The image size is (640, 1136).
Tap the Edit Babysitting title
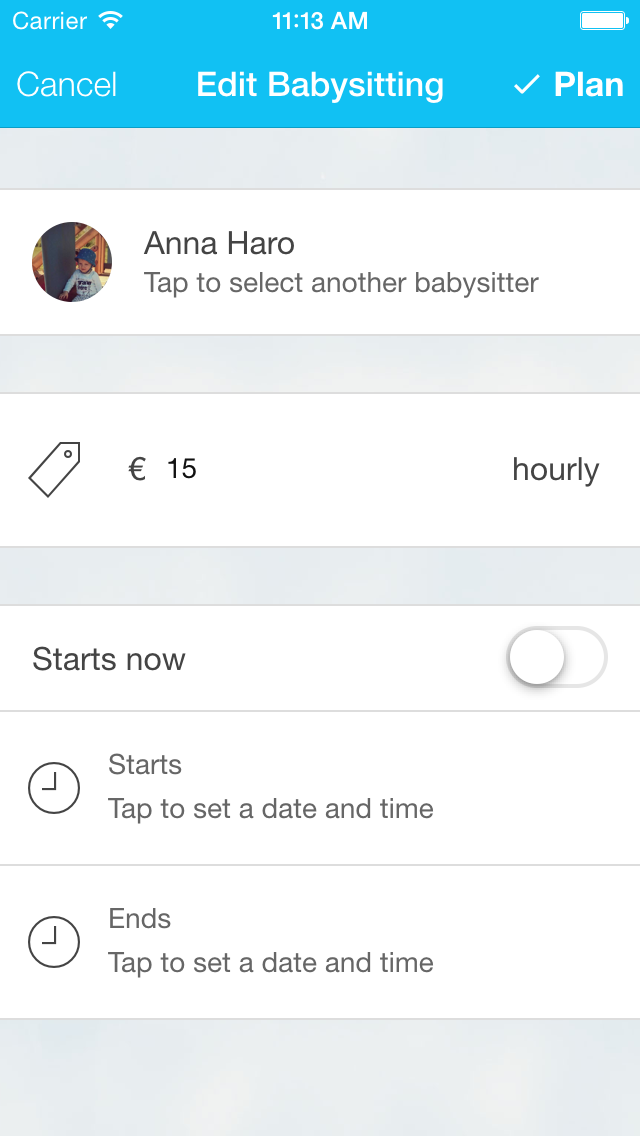320,85
